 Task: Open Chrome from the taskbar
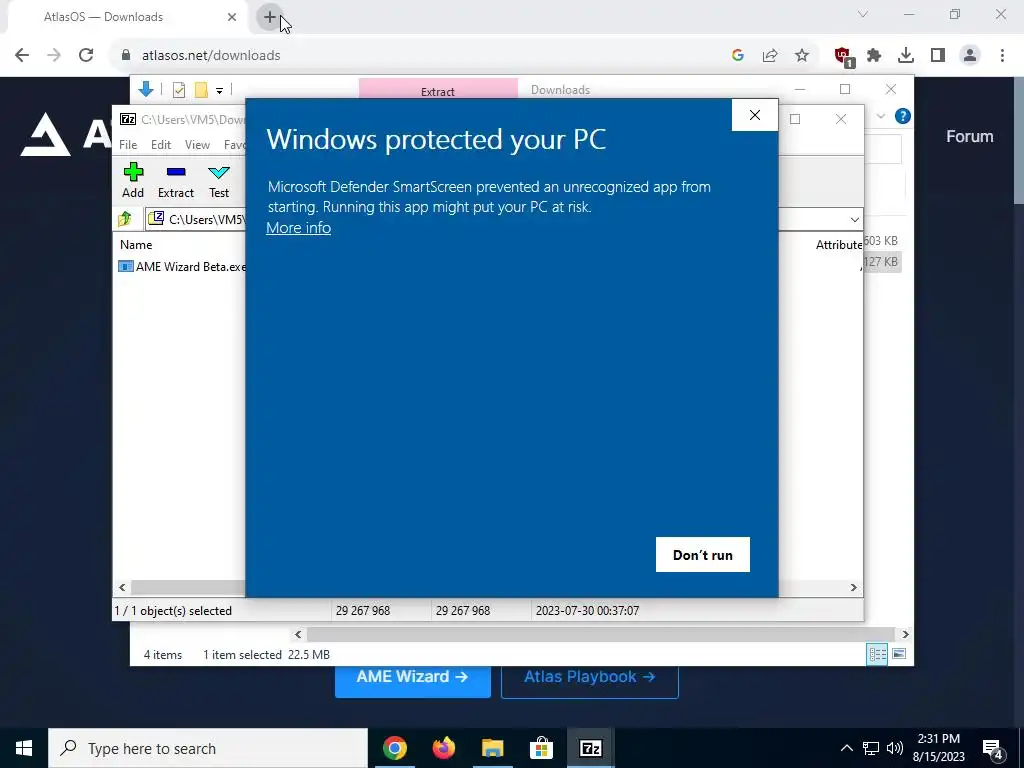pyautogui.click(x=394, y=748)
